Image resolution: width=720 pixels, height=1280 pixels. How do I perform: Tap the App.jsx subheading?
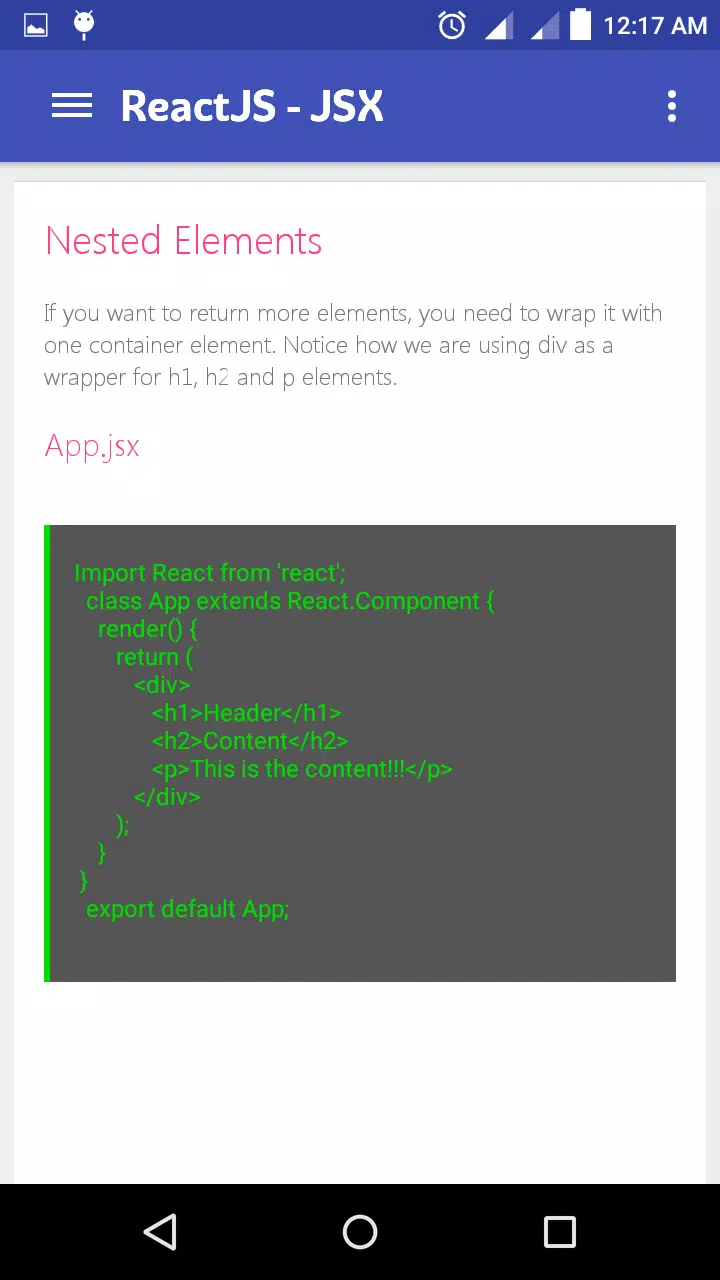(92, 445)
